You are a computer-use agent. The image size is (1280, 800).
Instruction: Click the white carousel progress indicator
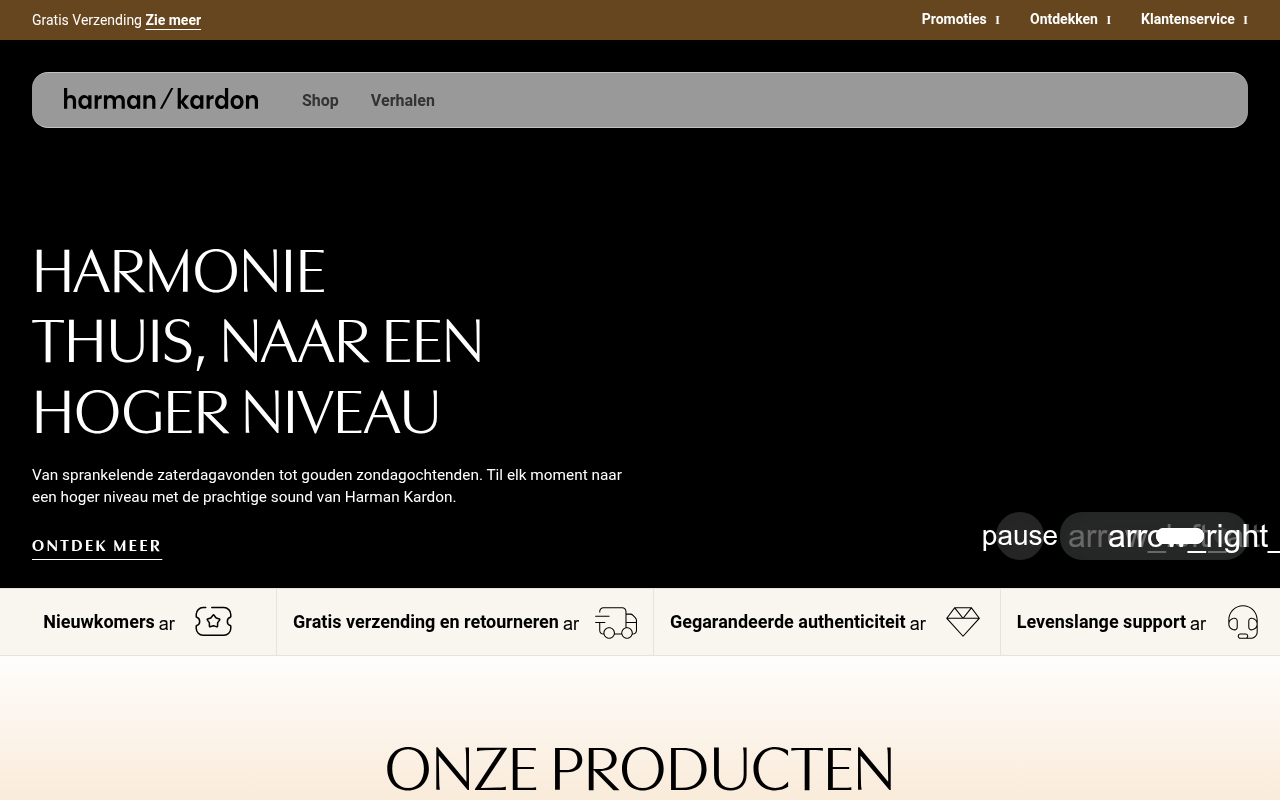tap(1180, 536)
